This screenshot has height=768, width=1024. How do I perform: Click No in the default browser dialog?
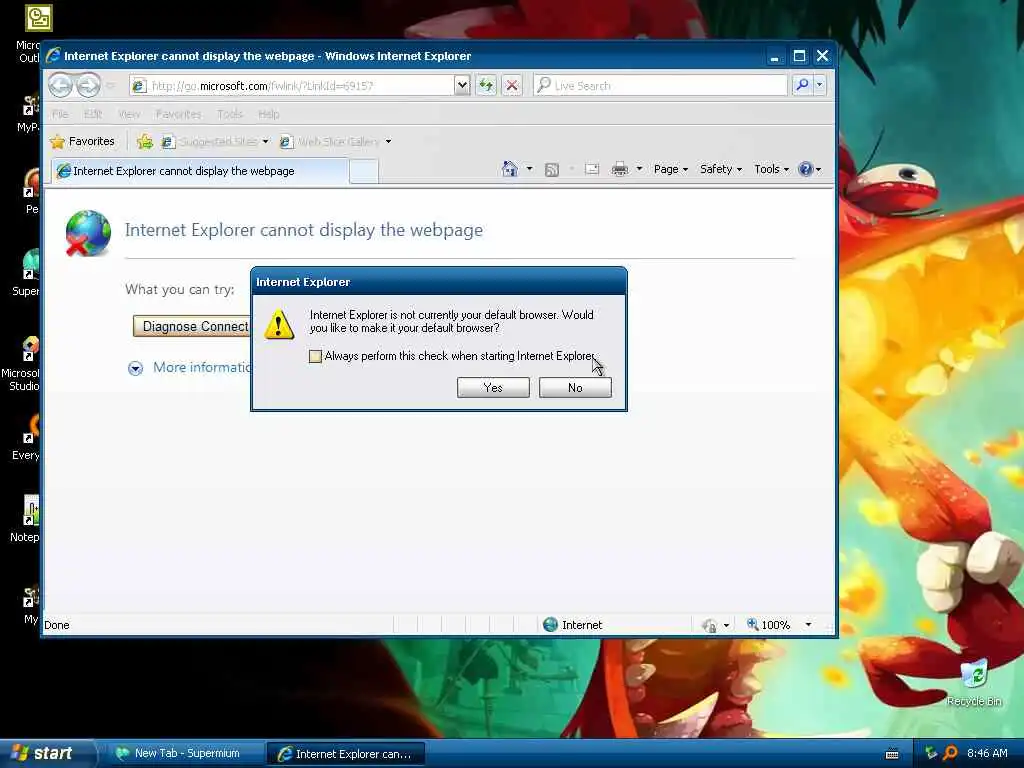[575, 388]
